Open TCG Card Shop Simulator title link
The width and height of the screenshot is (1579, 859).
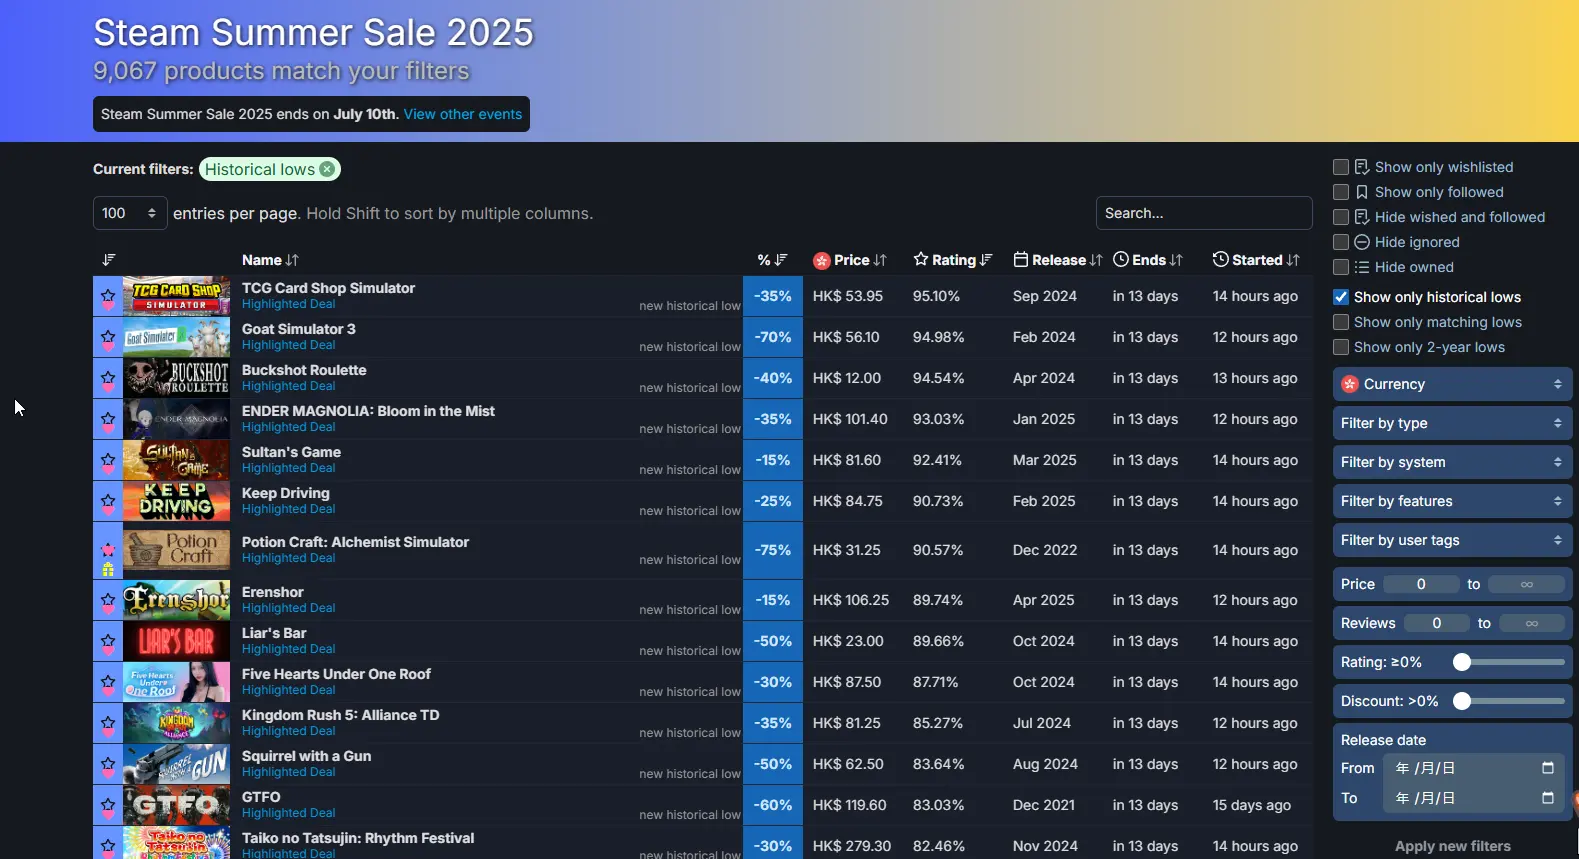click(328, 288)
